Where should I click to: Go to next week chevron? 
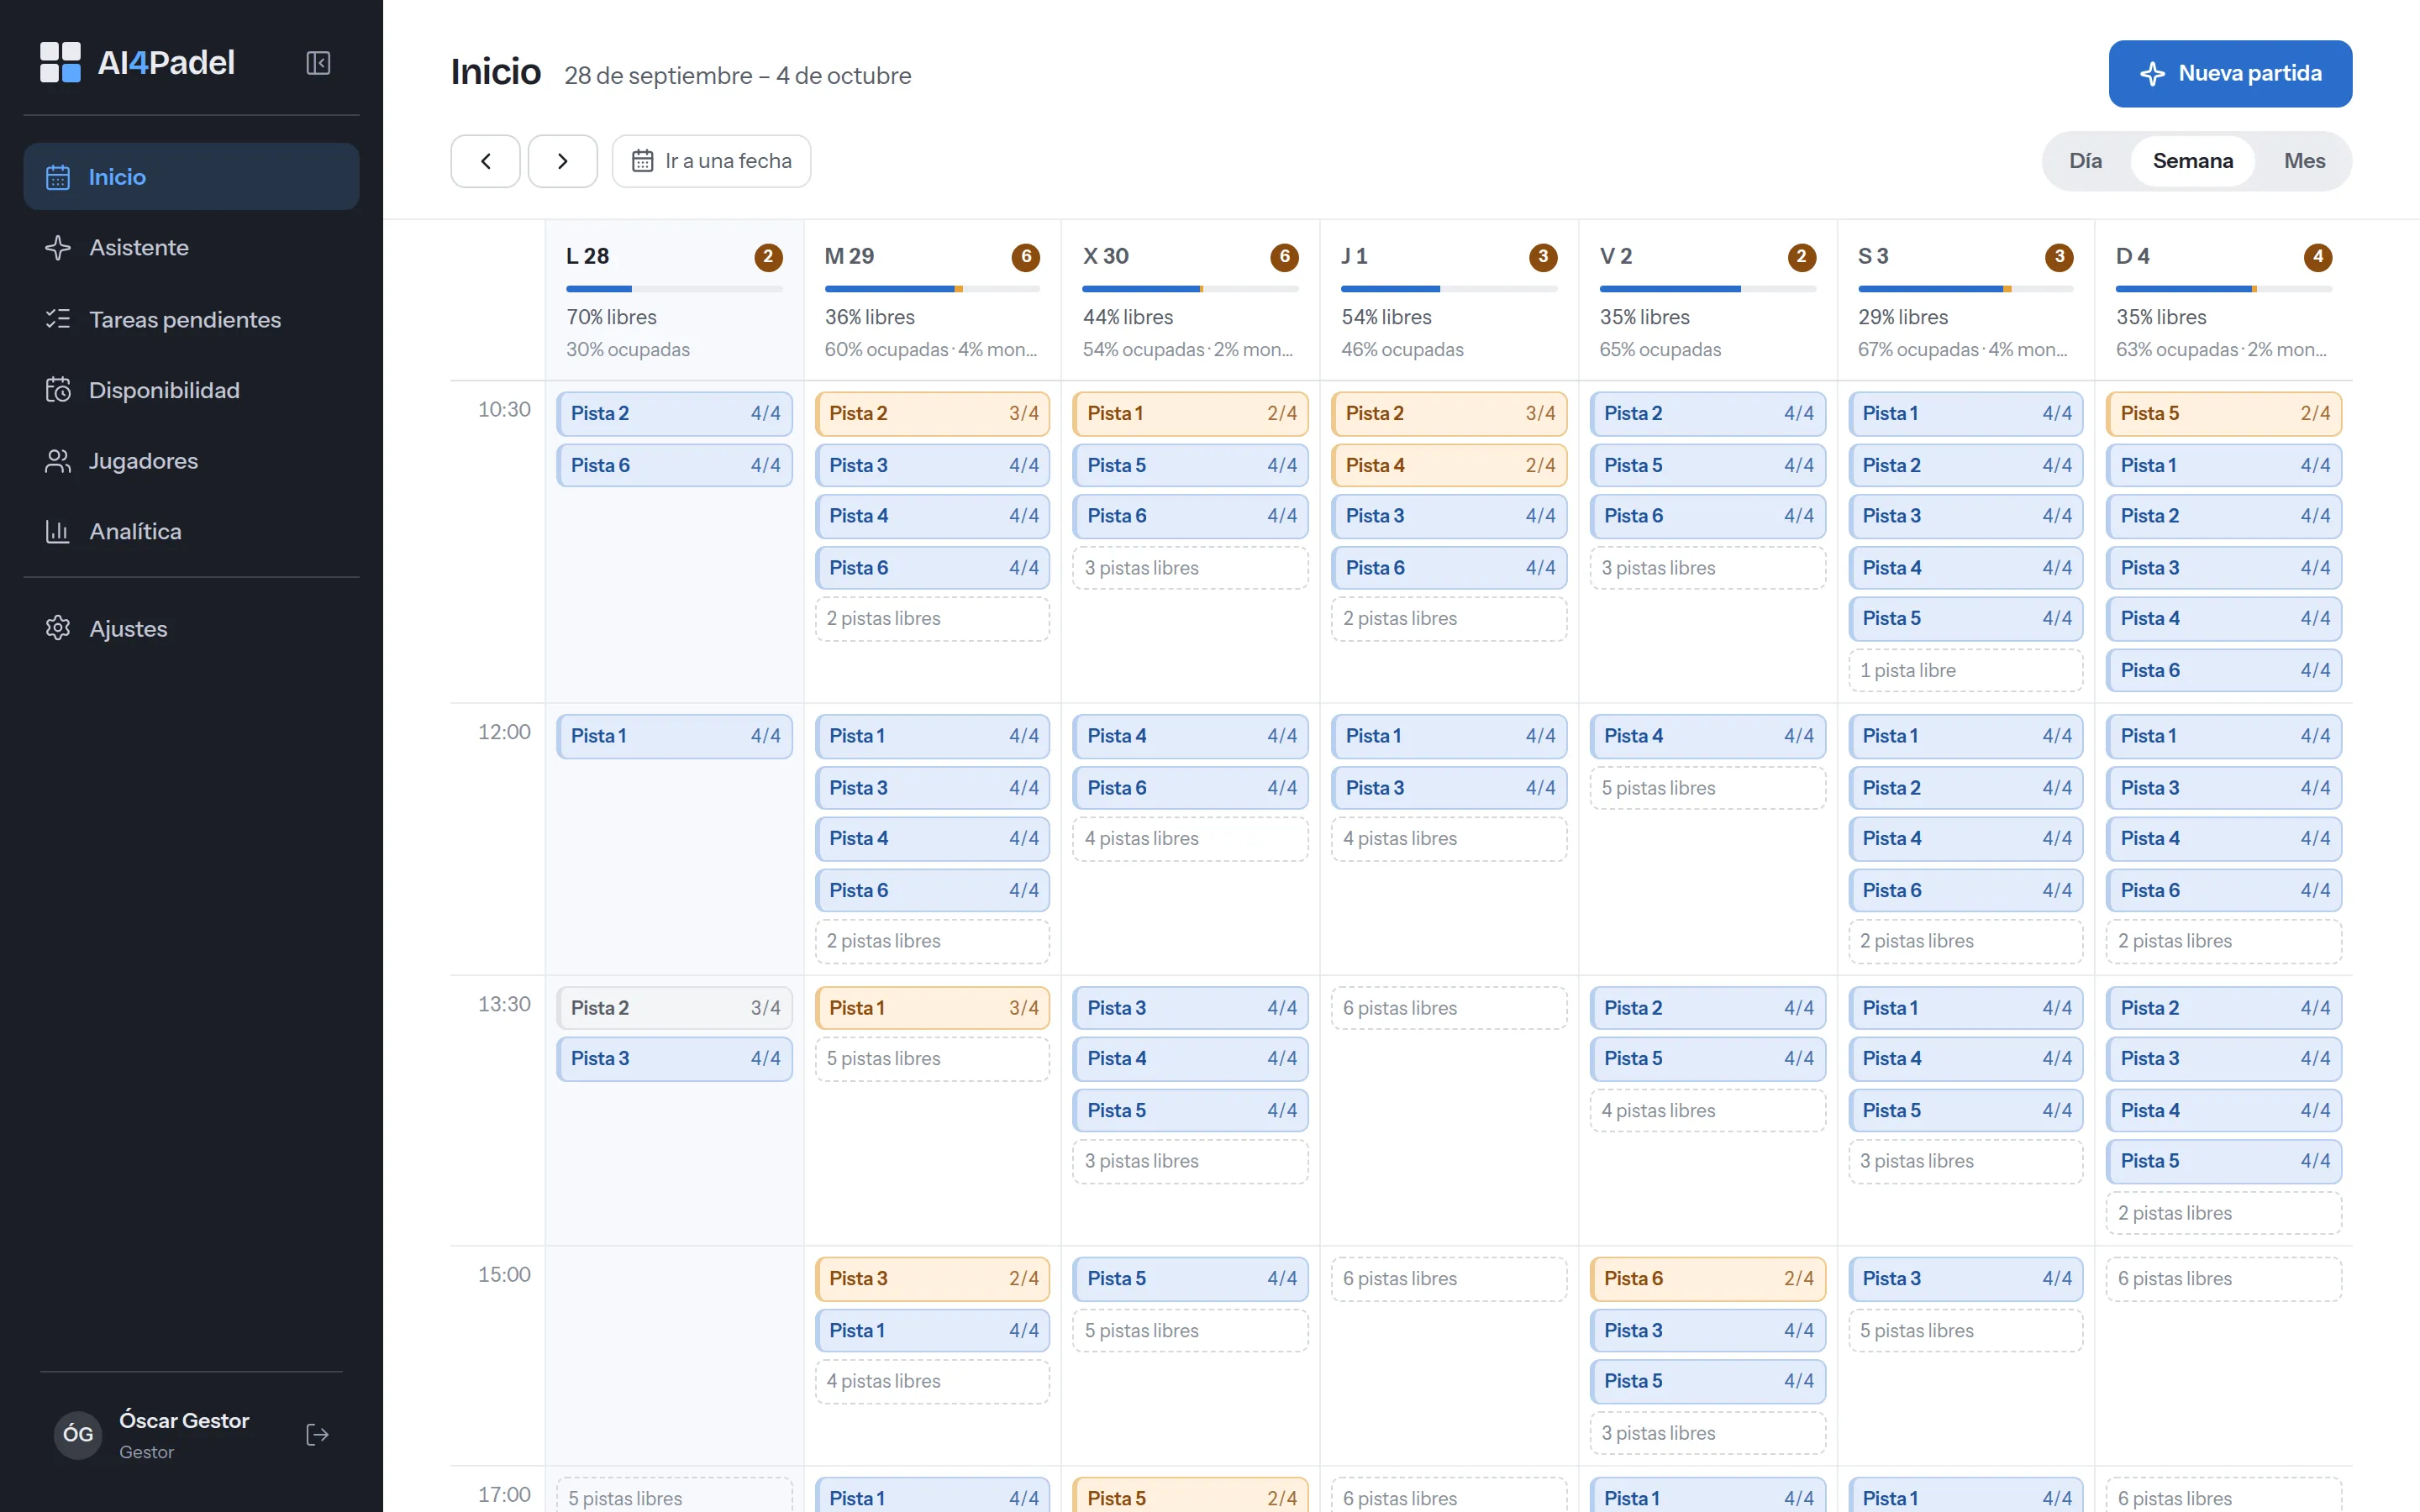(x=563, y=161)
